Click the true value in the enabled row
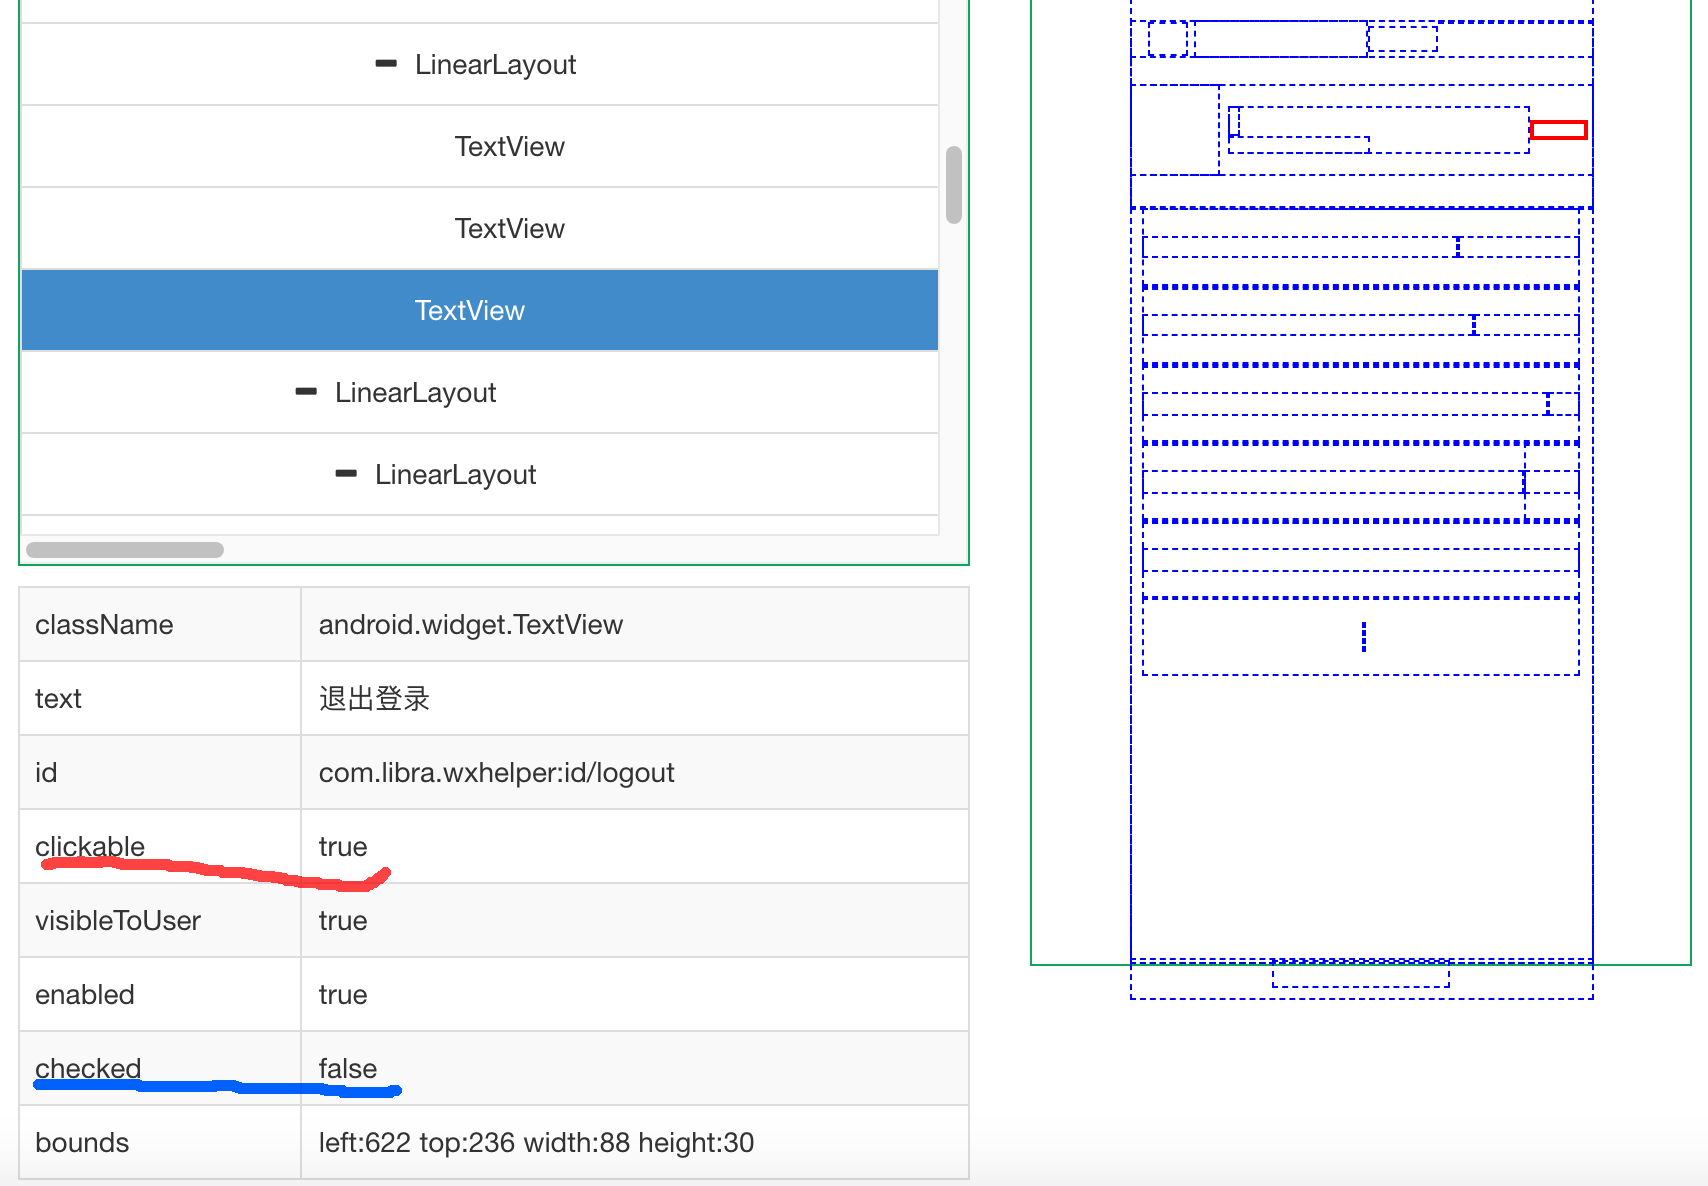The height and width of the screenshot is (1186, 1708). [x=343, y=995]
